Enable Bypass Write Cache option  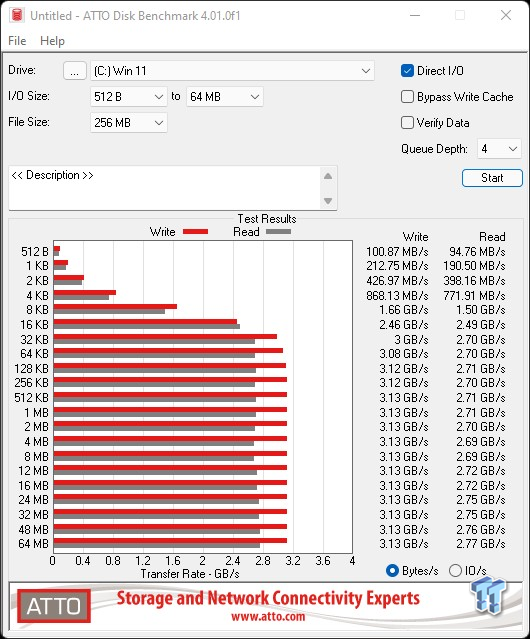click(x=407, y=97)
